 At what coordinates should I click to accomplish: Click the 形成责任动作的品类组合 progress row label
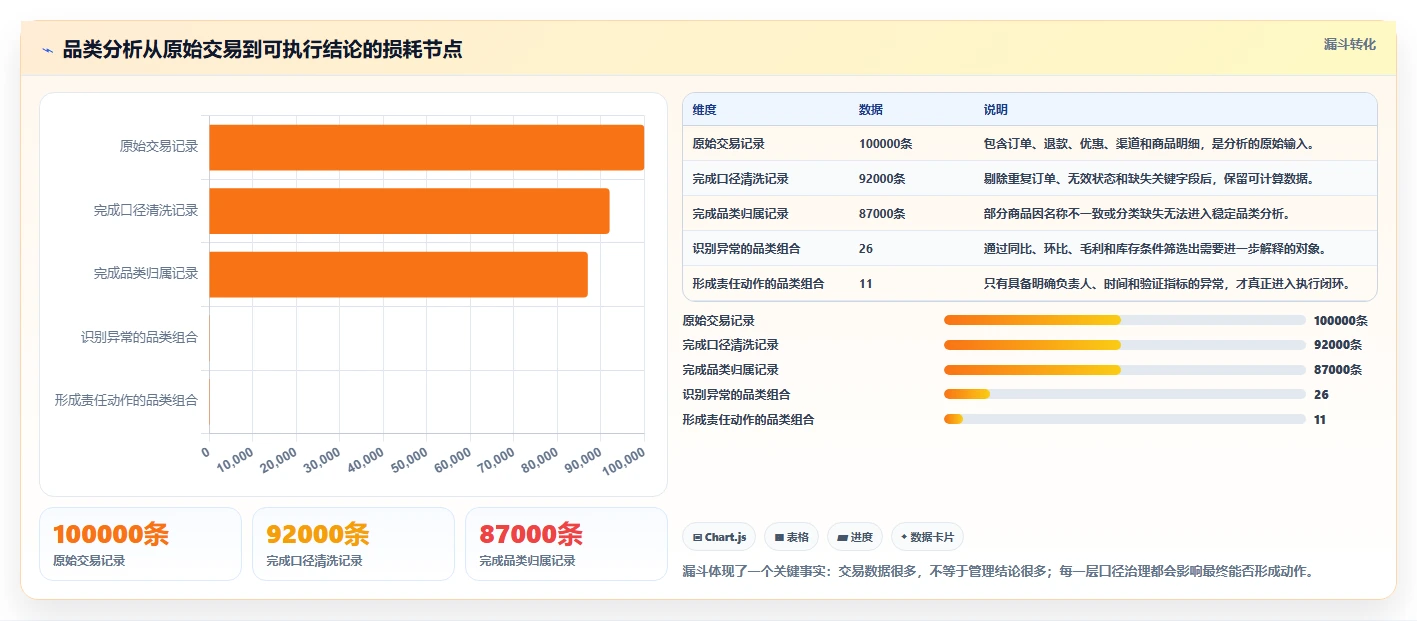point(748,420)
